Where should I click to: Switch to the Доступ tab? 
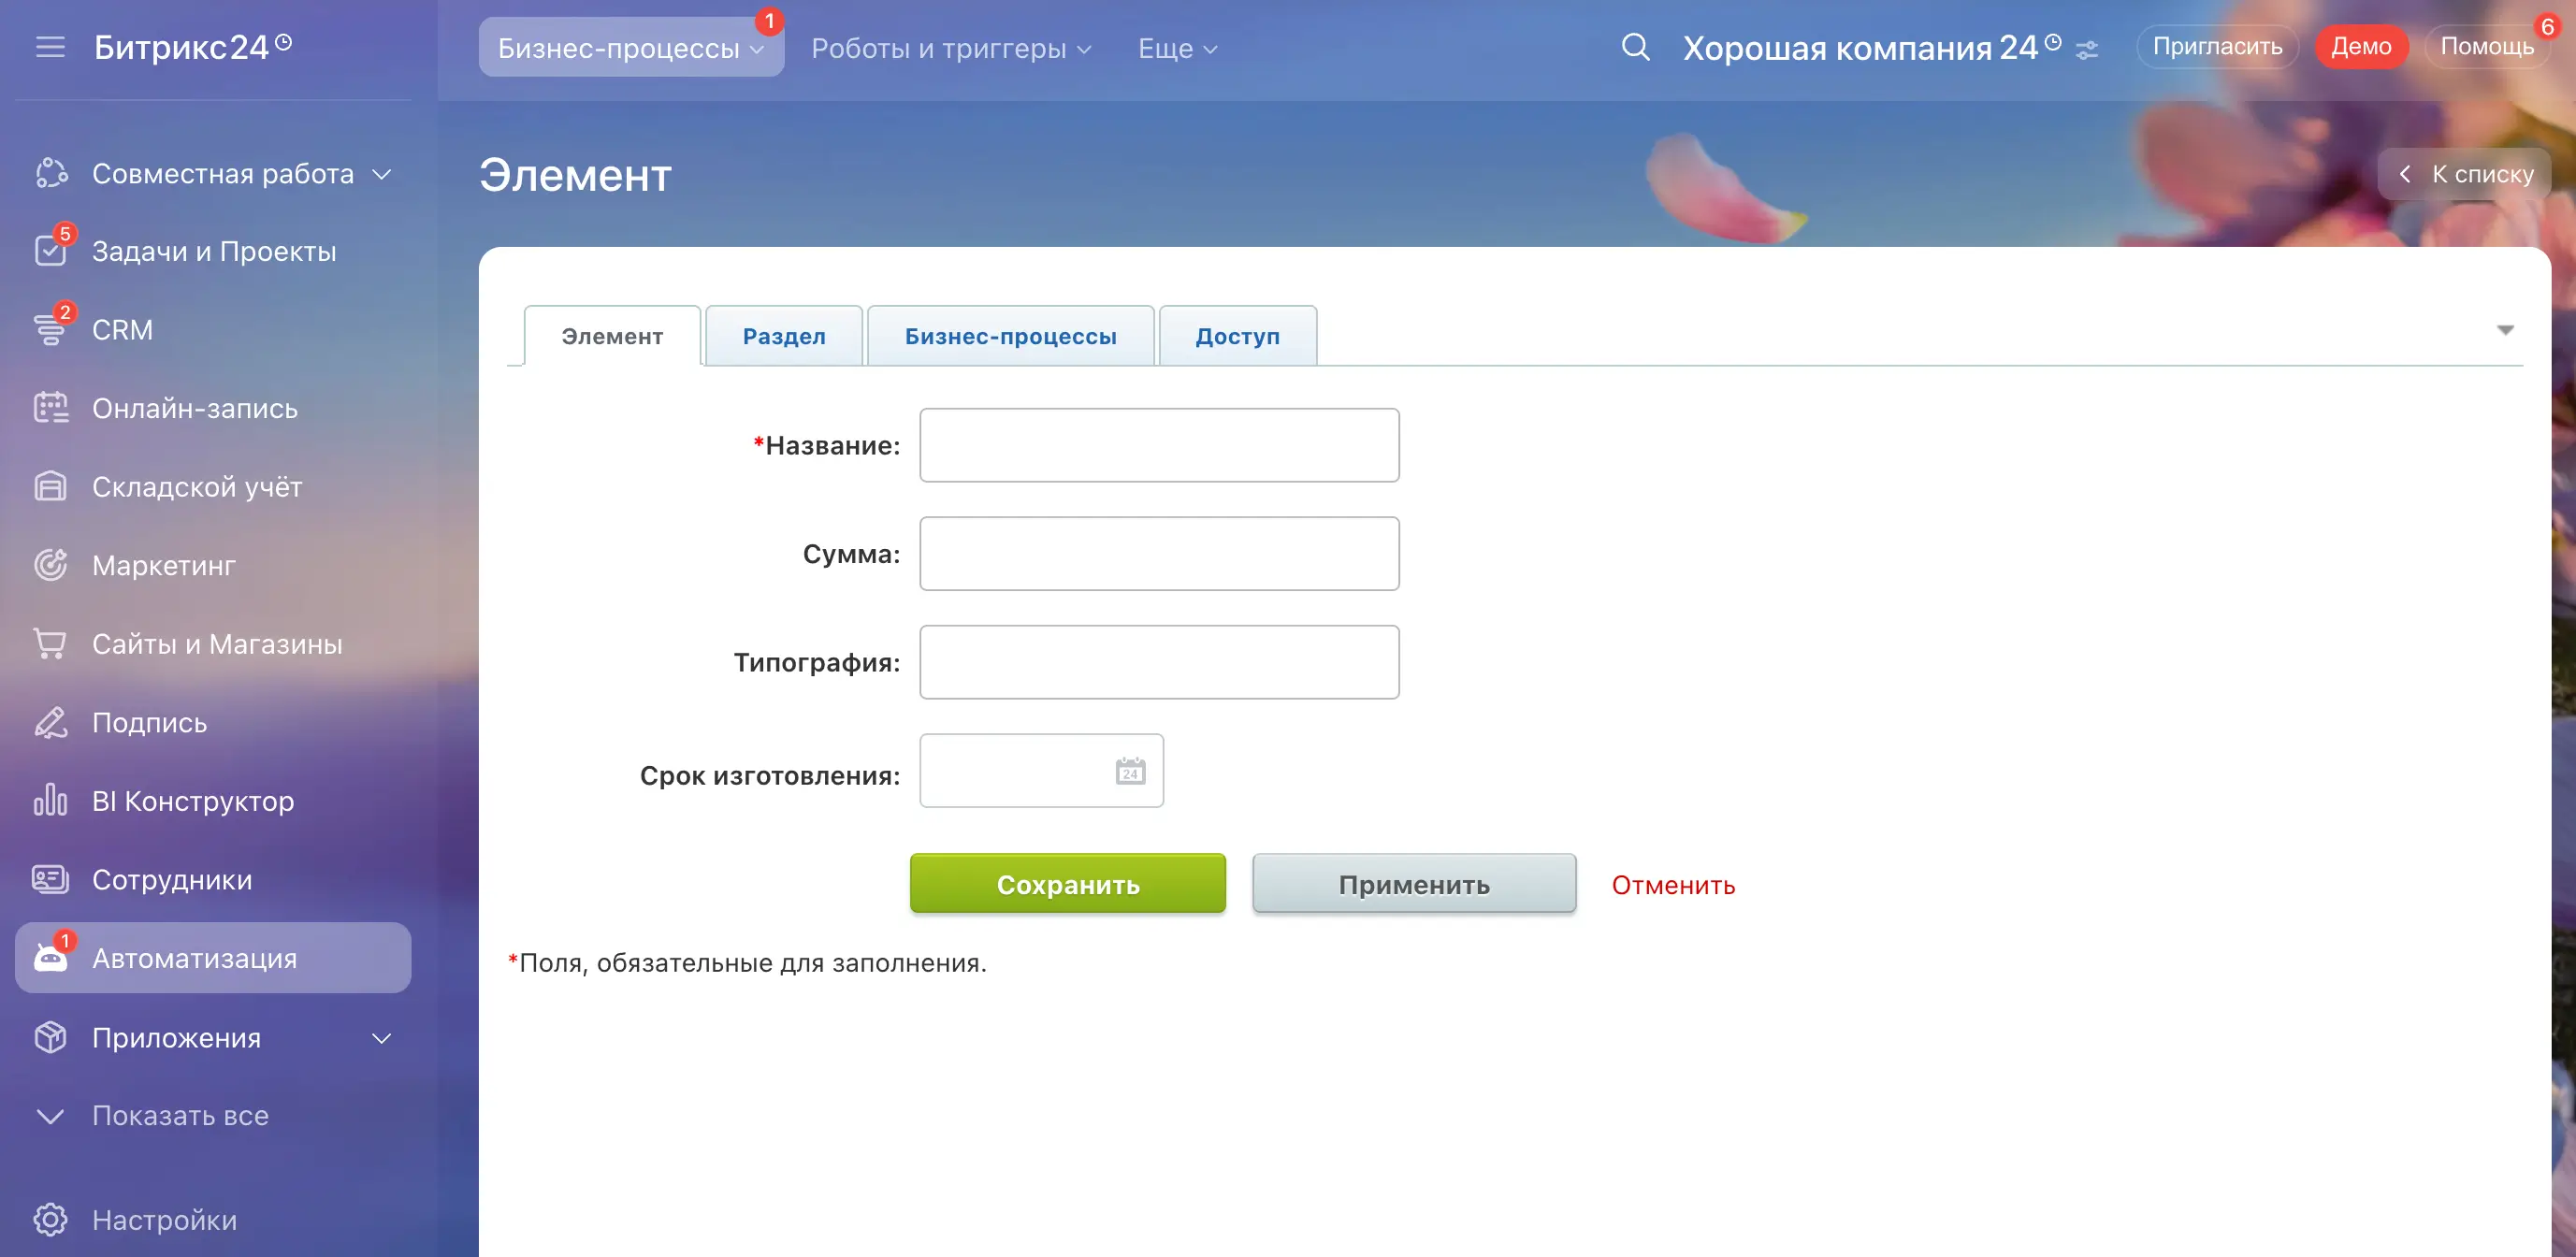click(1237, 336)
